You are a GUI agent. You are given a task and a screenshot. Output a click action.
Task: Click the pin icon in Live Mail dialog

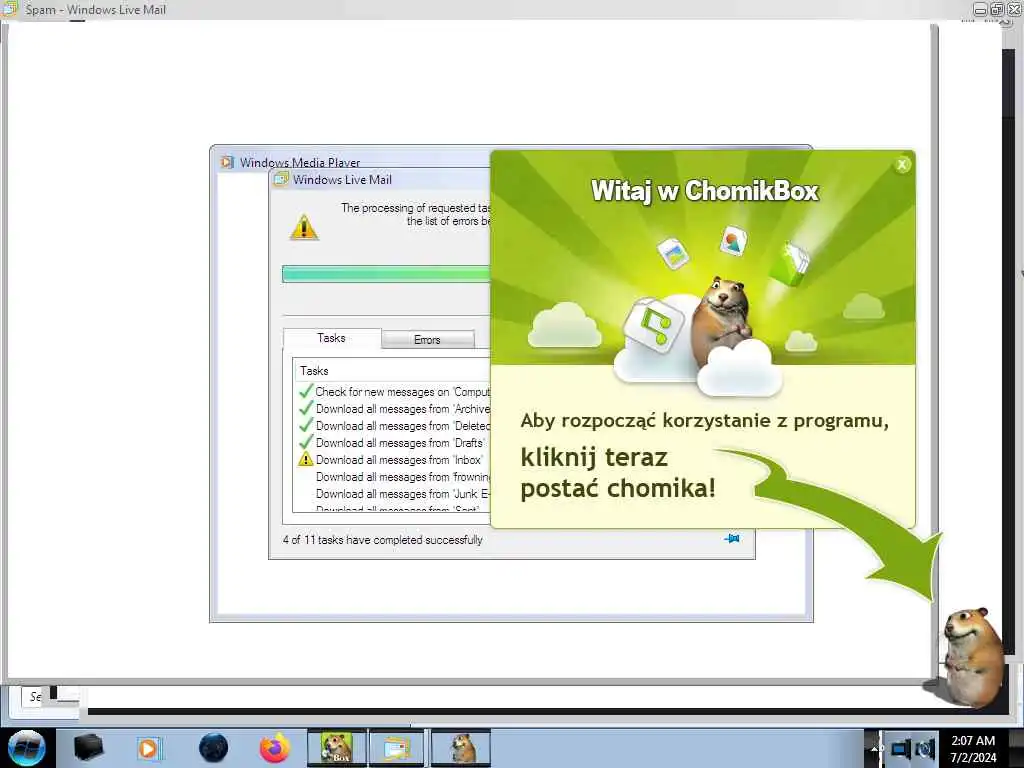[732, 539]
